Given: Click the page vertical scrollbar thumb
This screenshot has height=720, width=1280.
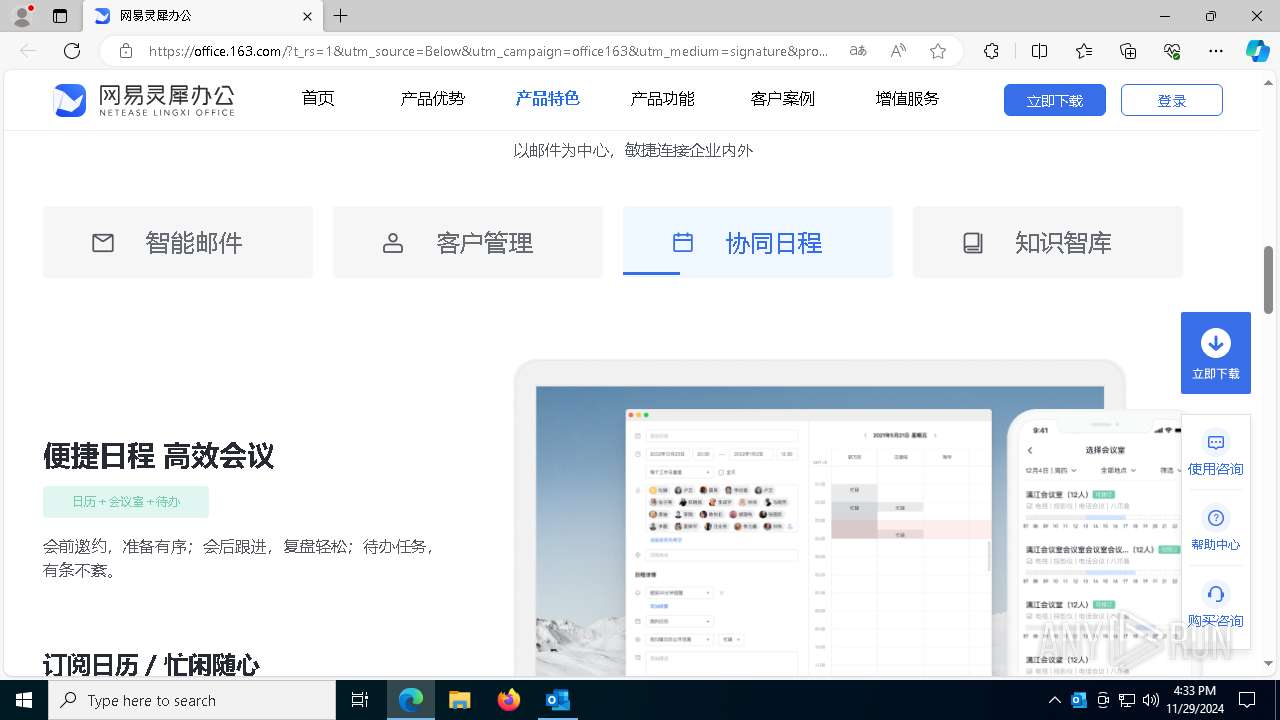Looking at the screenshot, I should 1269,280.
